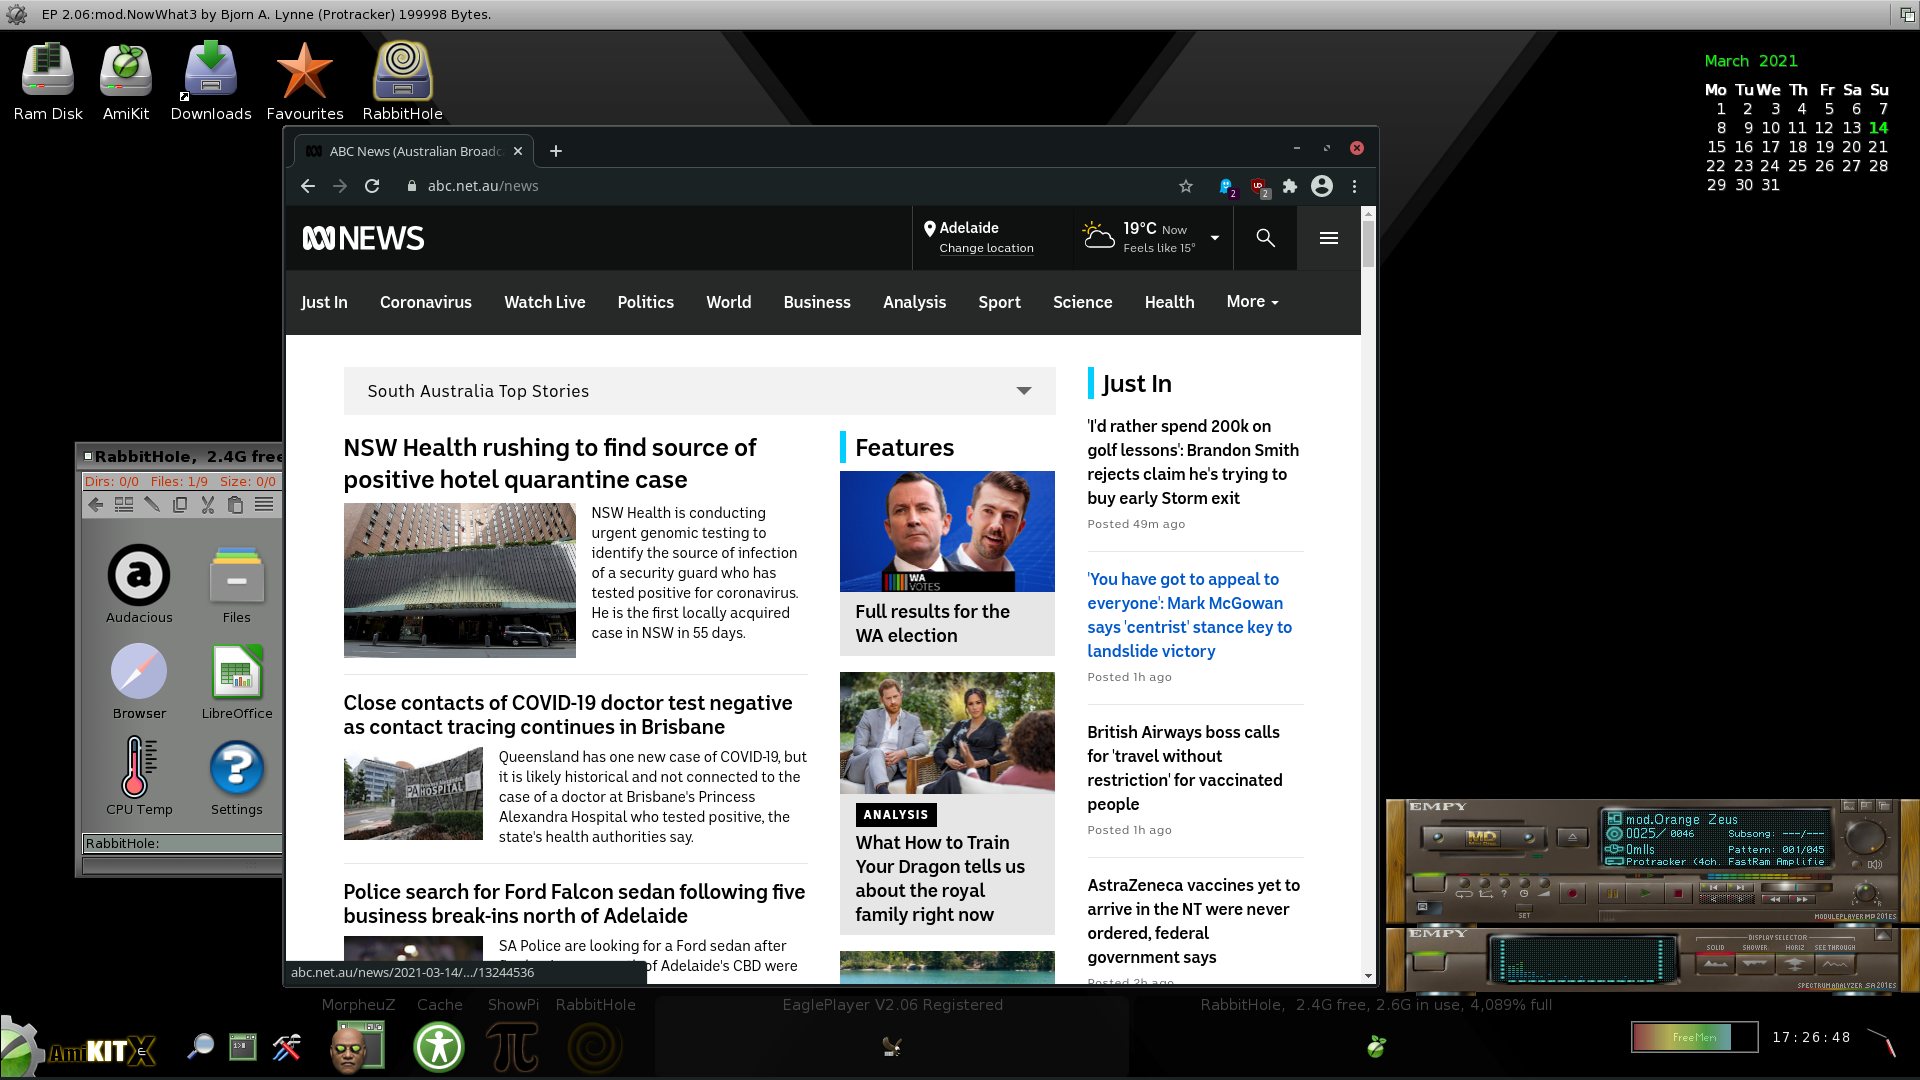Click the Change location link
This screenshot has height=1080, width=1920.
click(x=986, y=248)
